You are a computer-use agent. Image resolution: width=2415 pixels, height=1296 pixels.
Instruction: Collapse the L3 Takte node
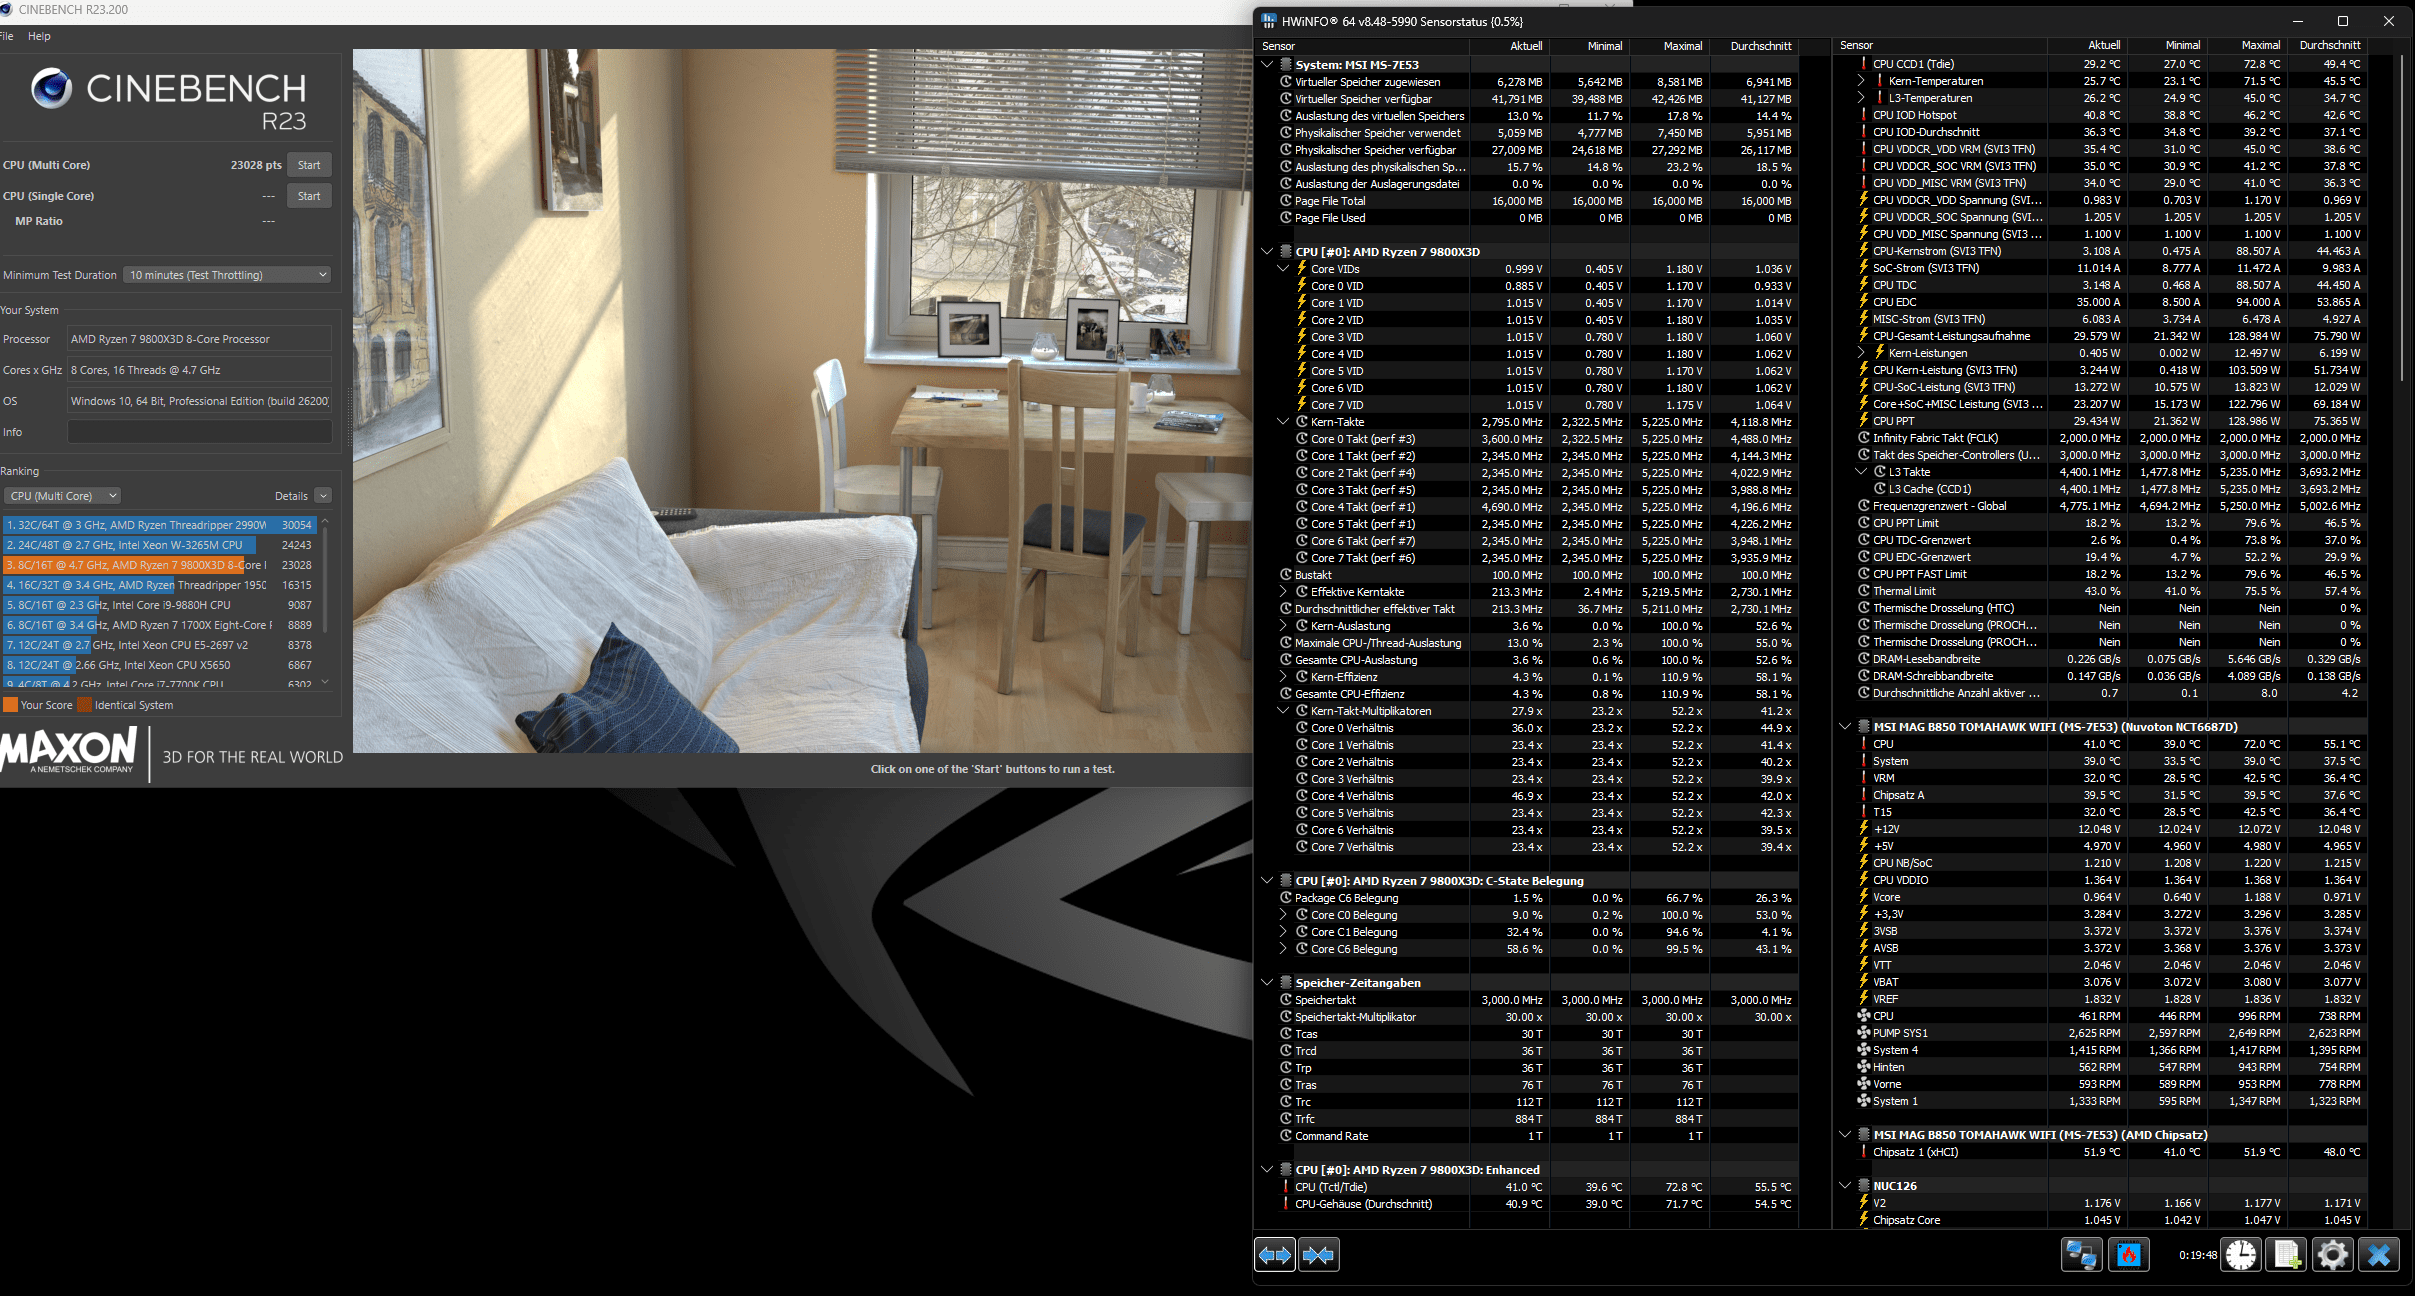1861,472
